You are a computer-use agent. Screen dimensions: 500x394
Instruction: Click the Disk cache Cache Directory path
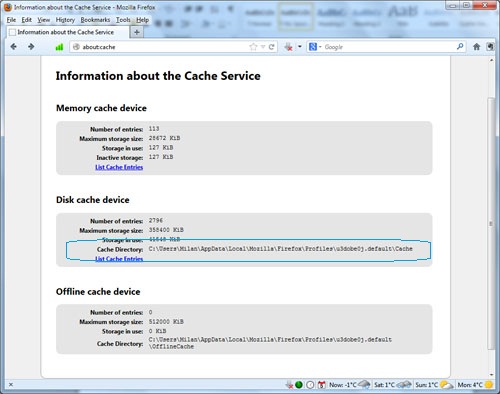tap(281, 249)
